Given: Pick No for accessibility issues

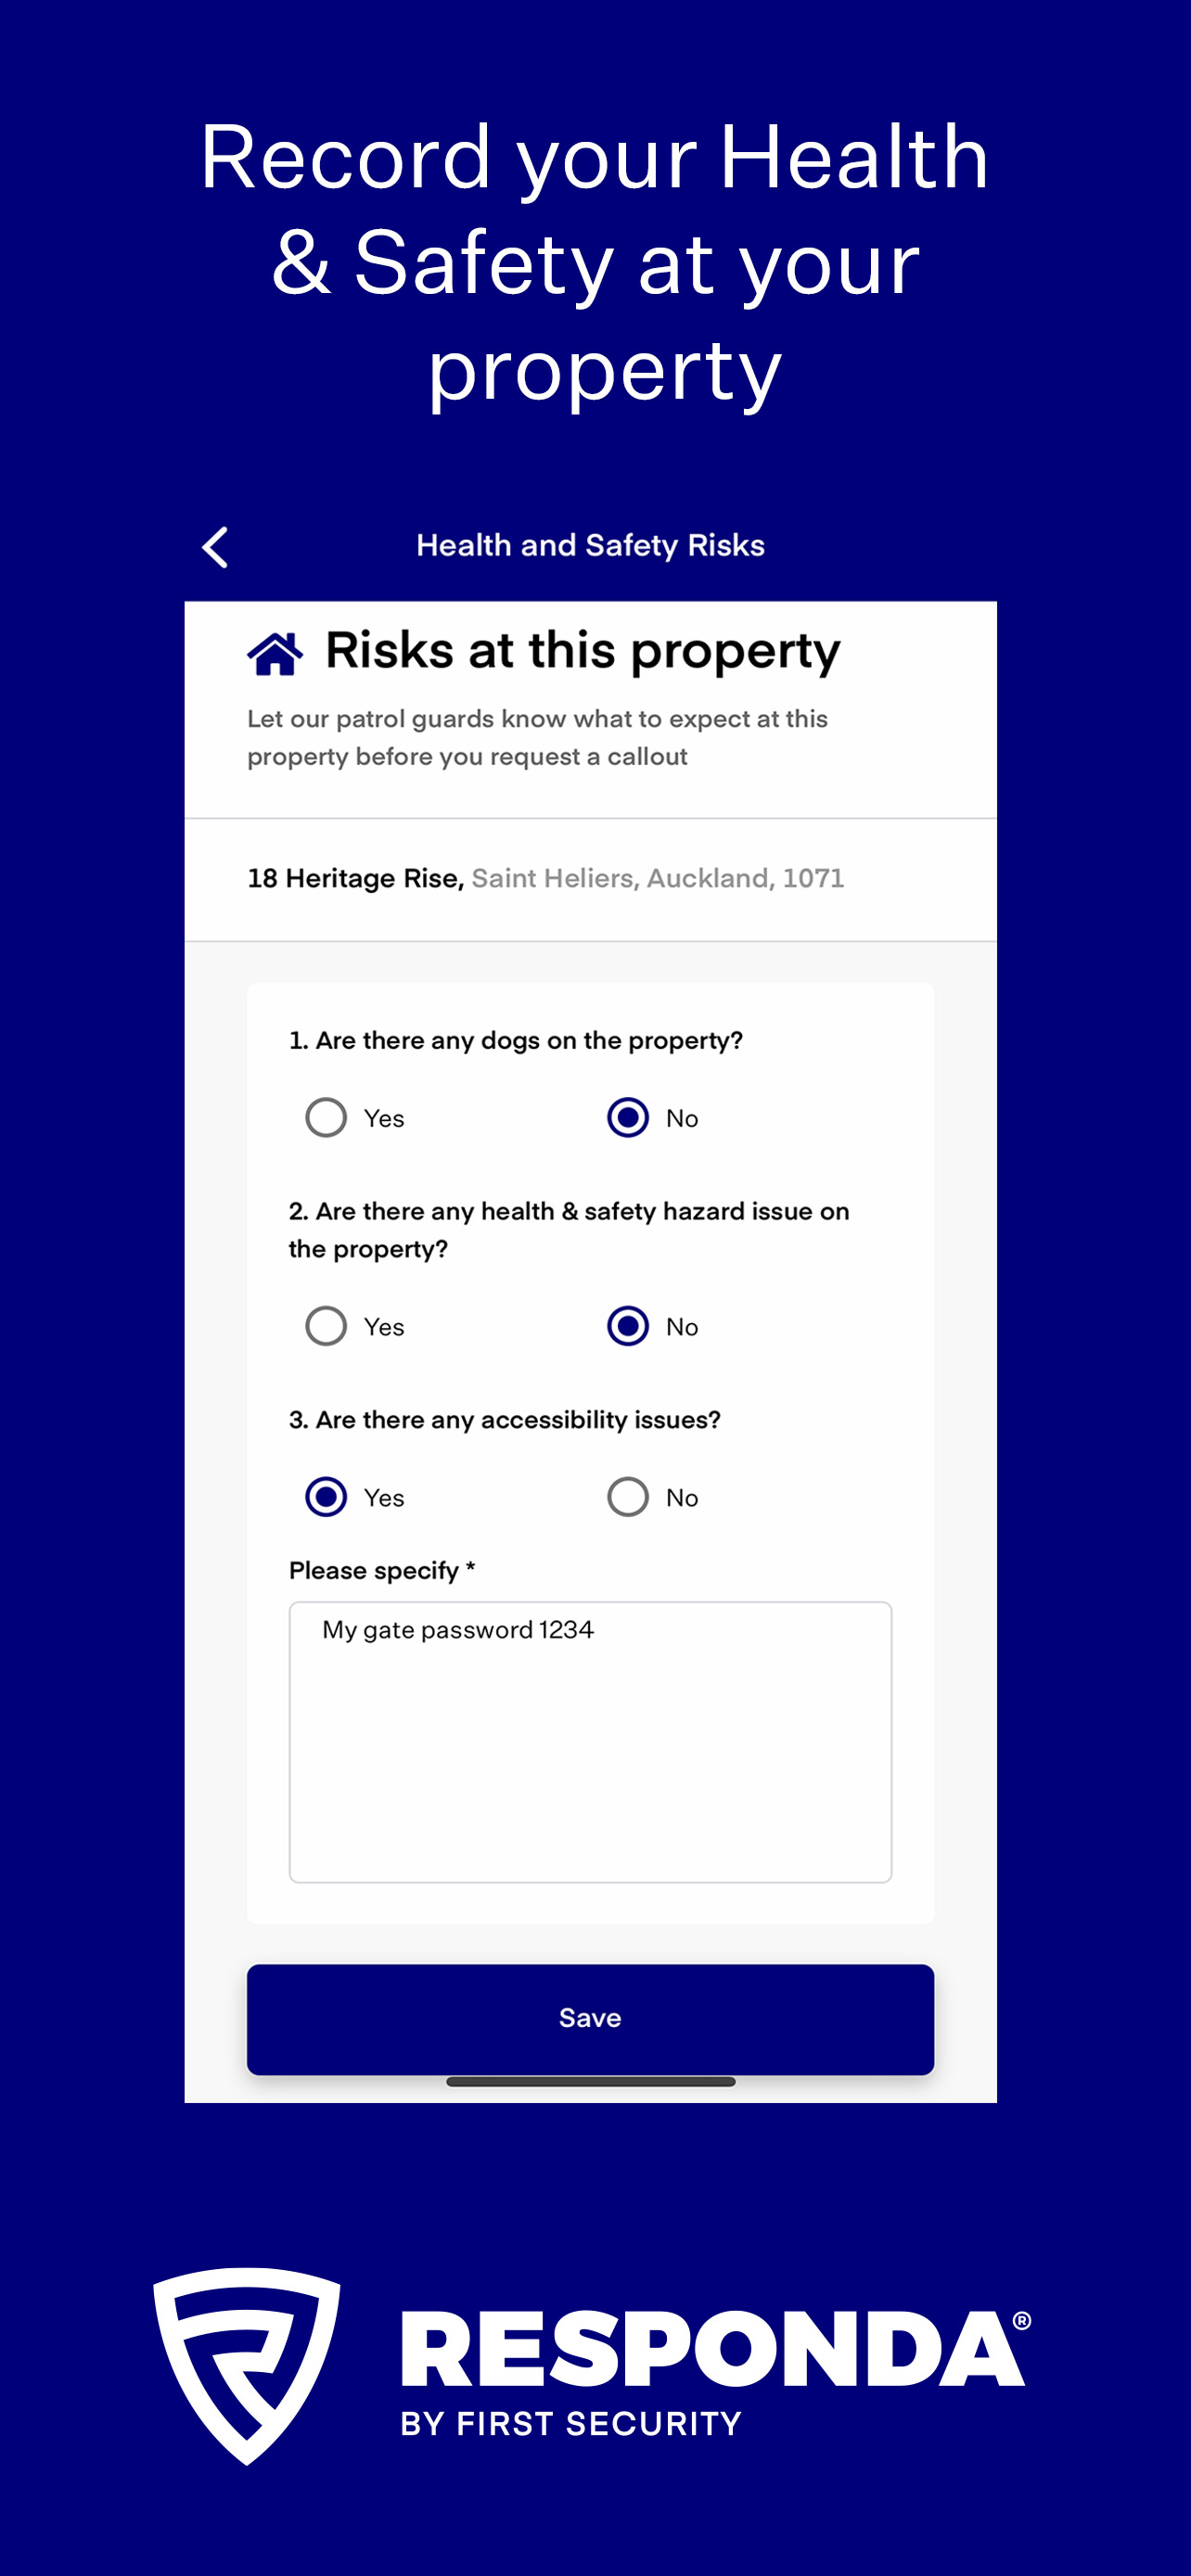Looking at the screenshot, I should [x=628, y=1497].
